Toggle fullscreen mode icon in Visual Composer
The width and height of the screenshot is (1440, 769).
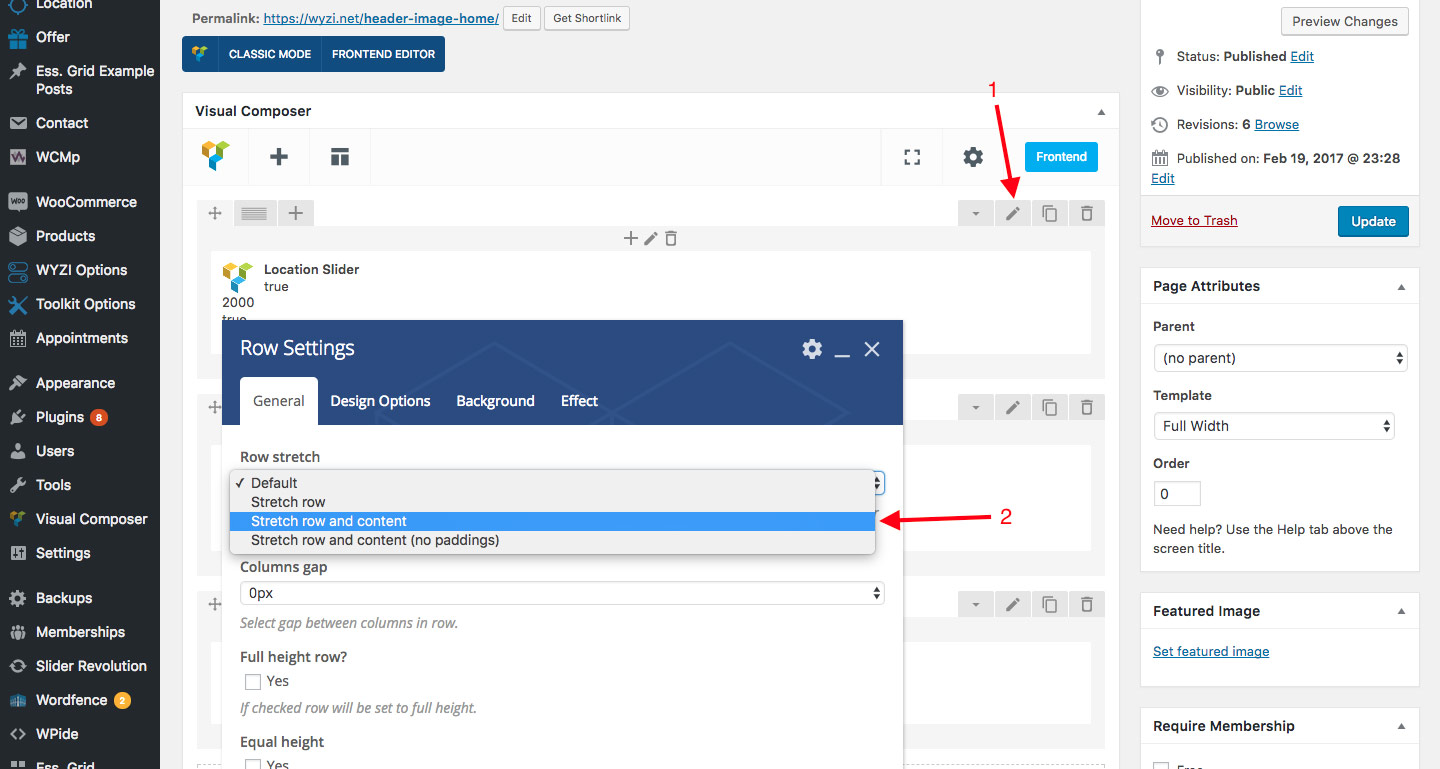point(912,157)
